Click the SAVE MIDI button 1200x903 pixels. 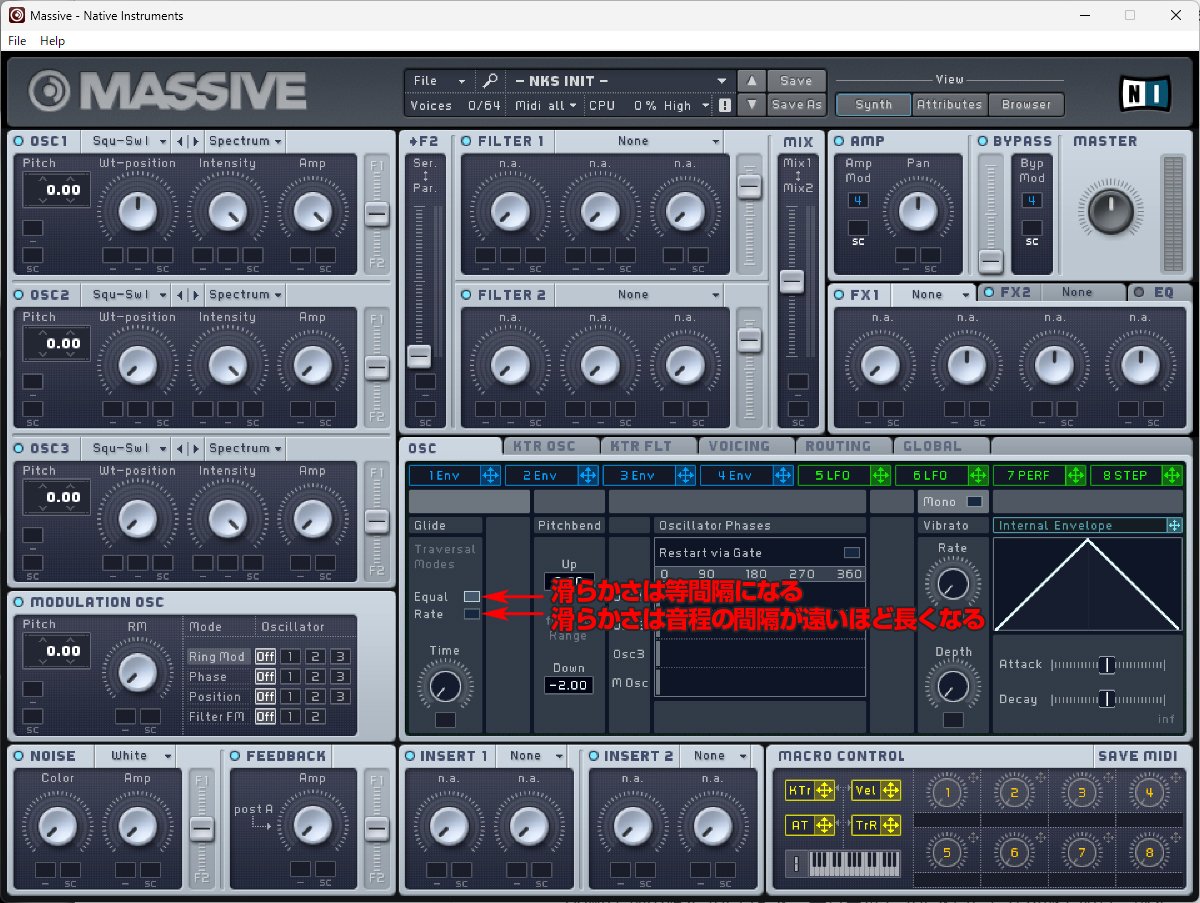(1138, 756)
